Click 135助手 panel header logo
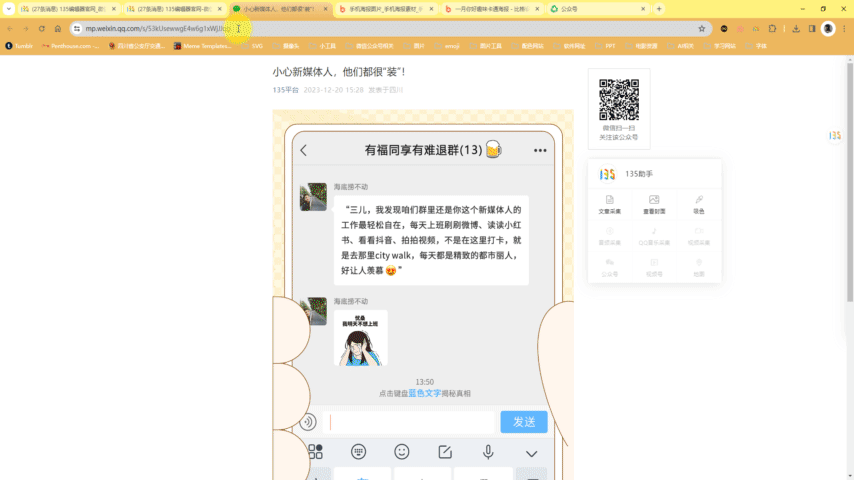854x480 pixels. click(x=607, y=174)
